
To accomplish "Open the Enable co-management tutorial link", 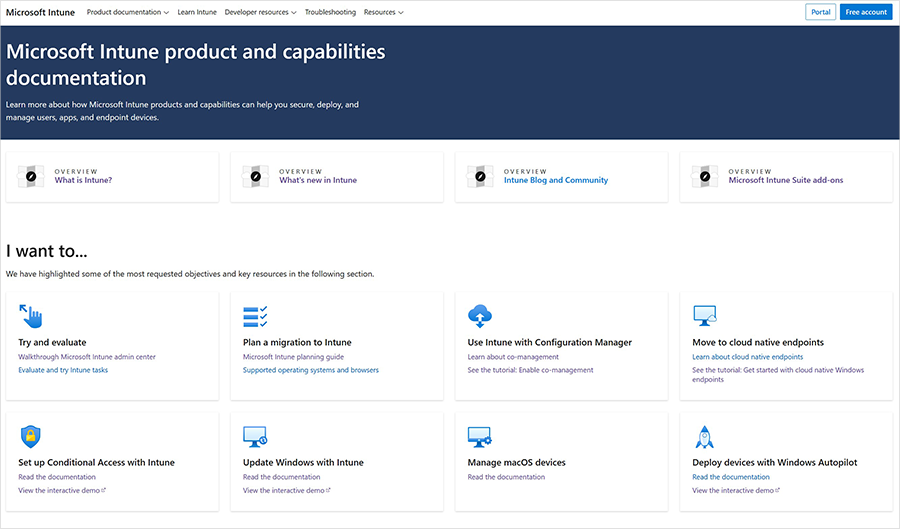I will point(530,370).
